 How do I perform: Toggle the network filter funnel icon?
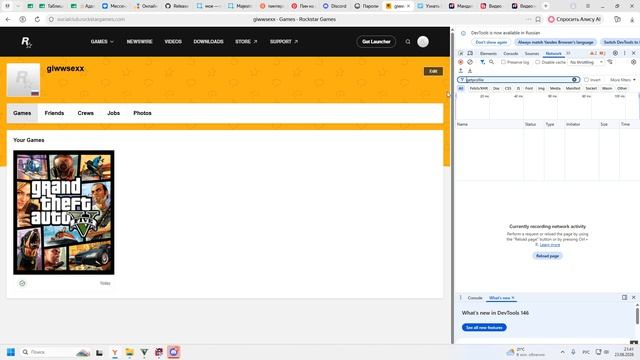click(482, 62)
